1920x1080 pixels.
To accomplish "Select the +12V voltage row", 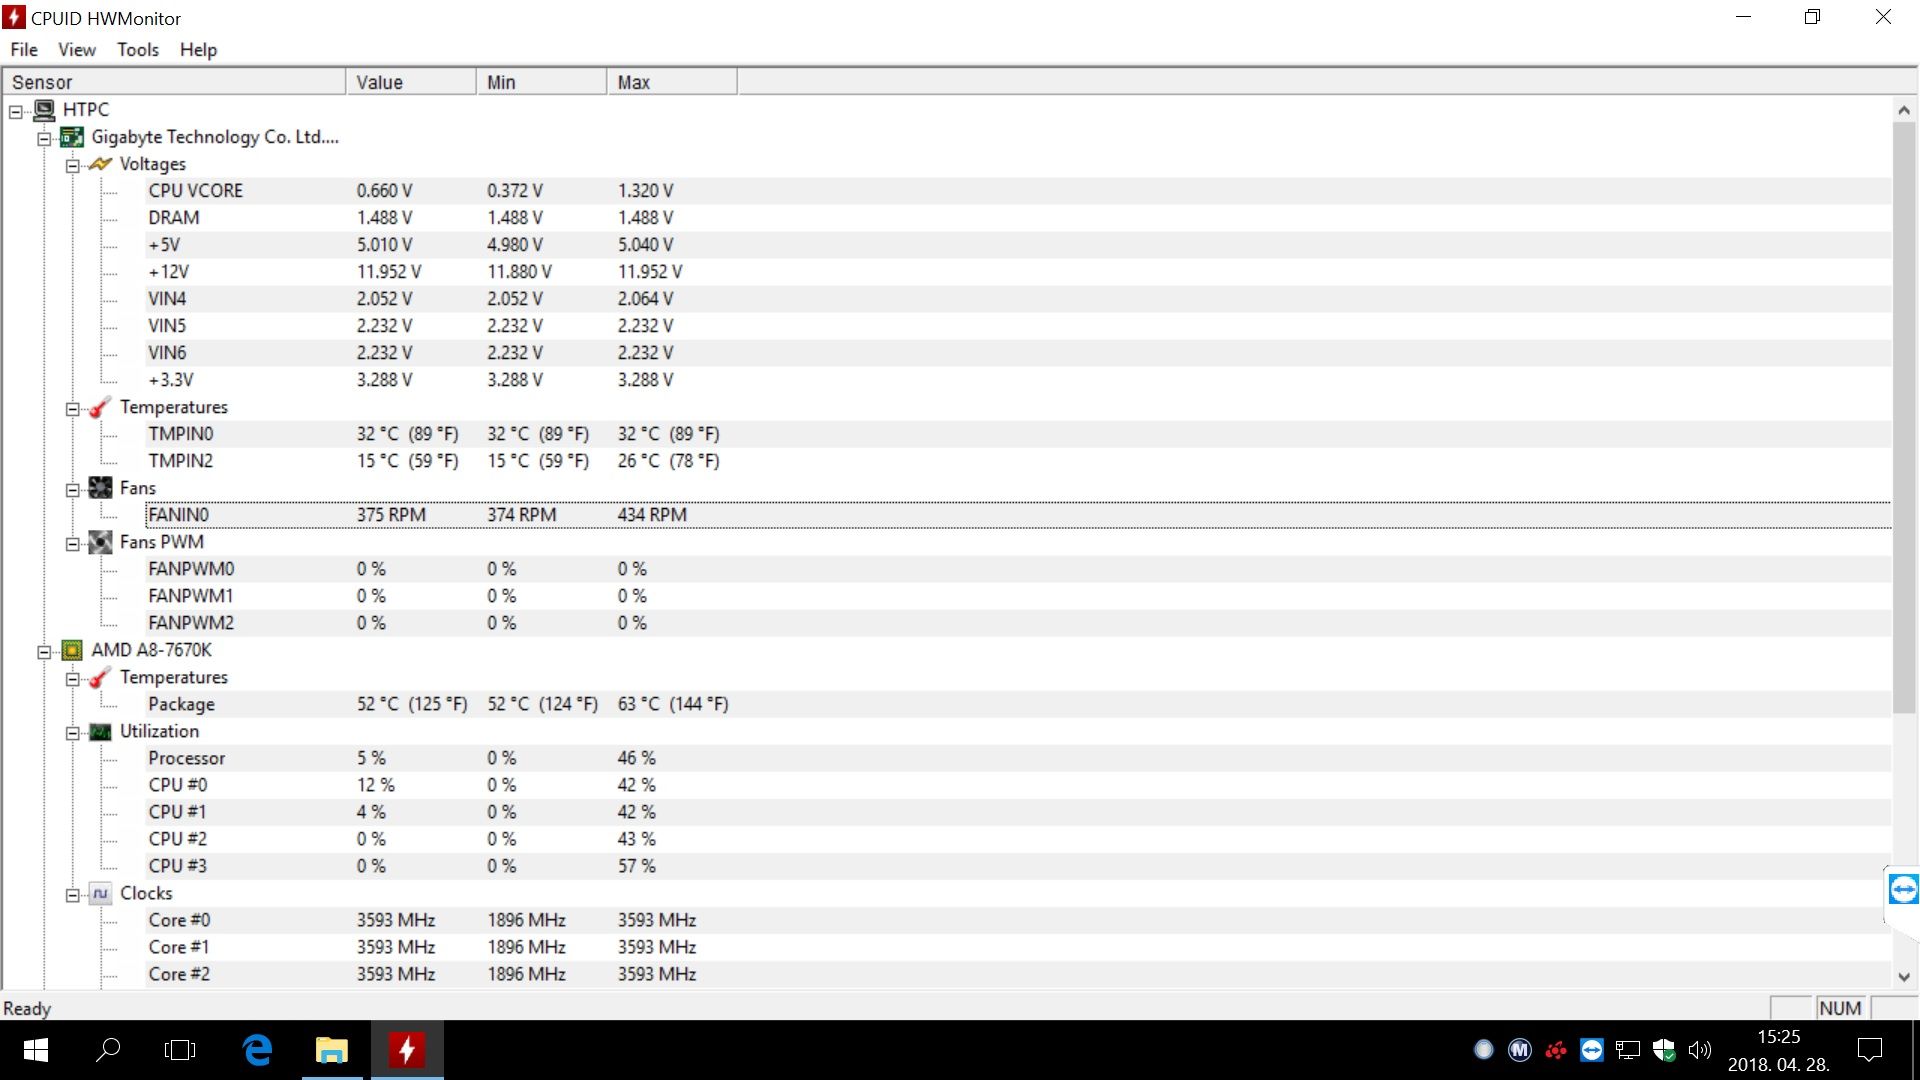I will point(1018,272).
